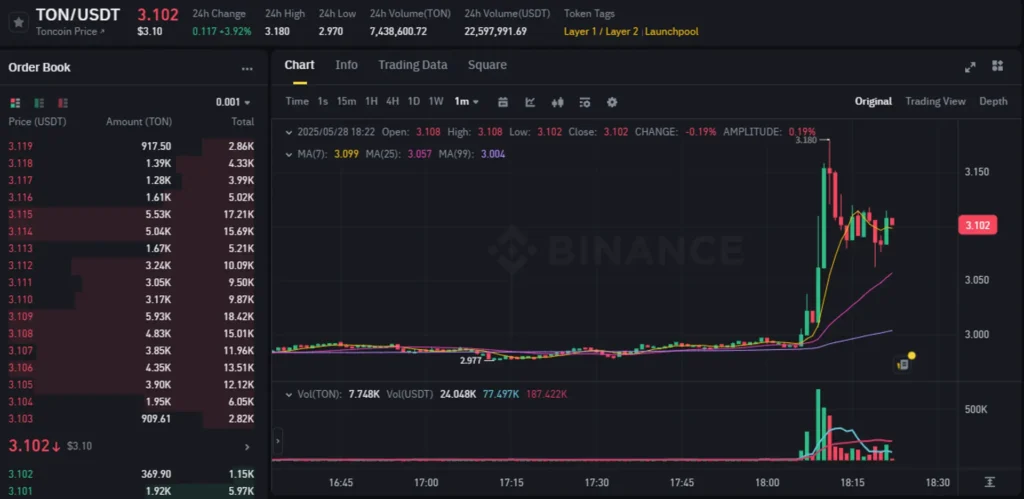Viewport: 1024px width, 499px height.
Task: Open the order book three-dots menu
Action: 247,69
